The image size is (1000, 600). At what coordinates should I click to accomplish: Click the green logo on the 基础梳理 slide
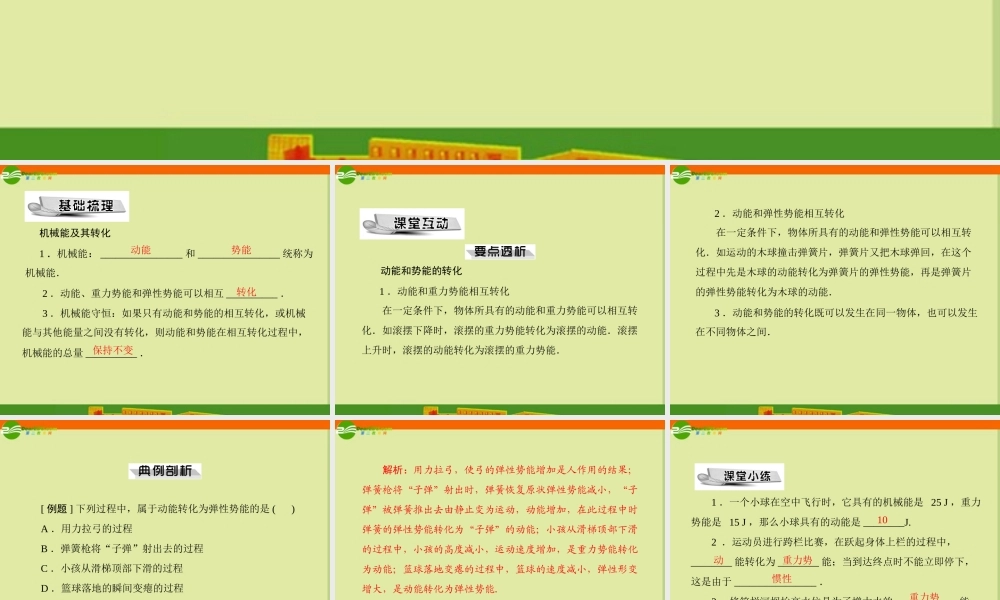coord(11,175)
